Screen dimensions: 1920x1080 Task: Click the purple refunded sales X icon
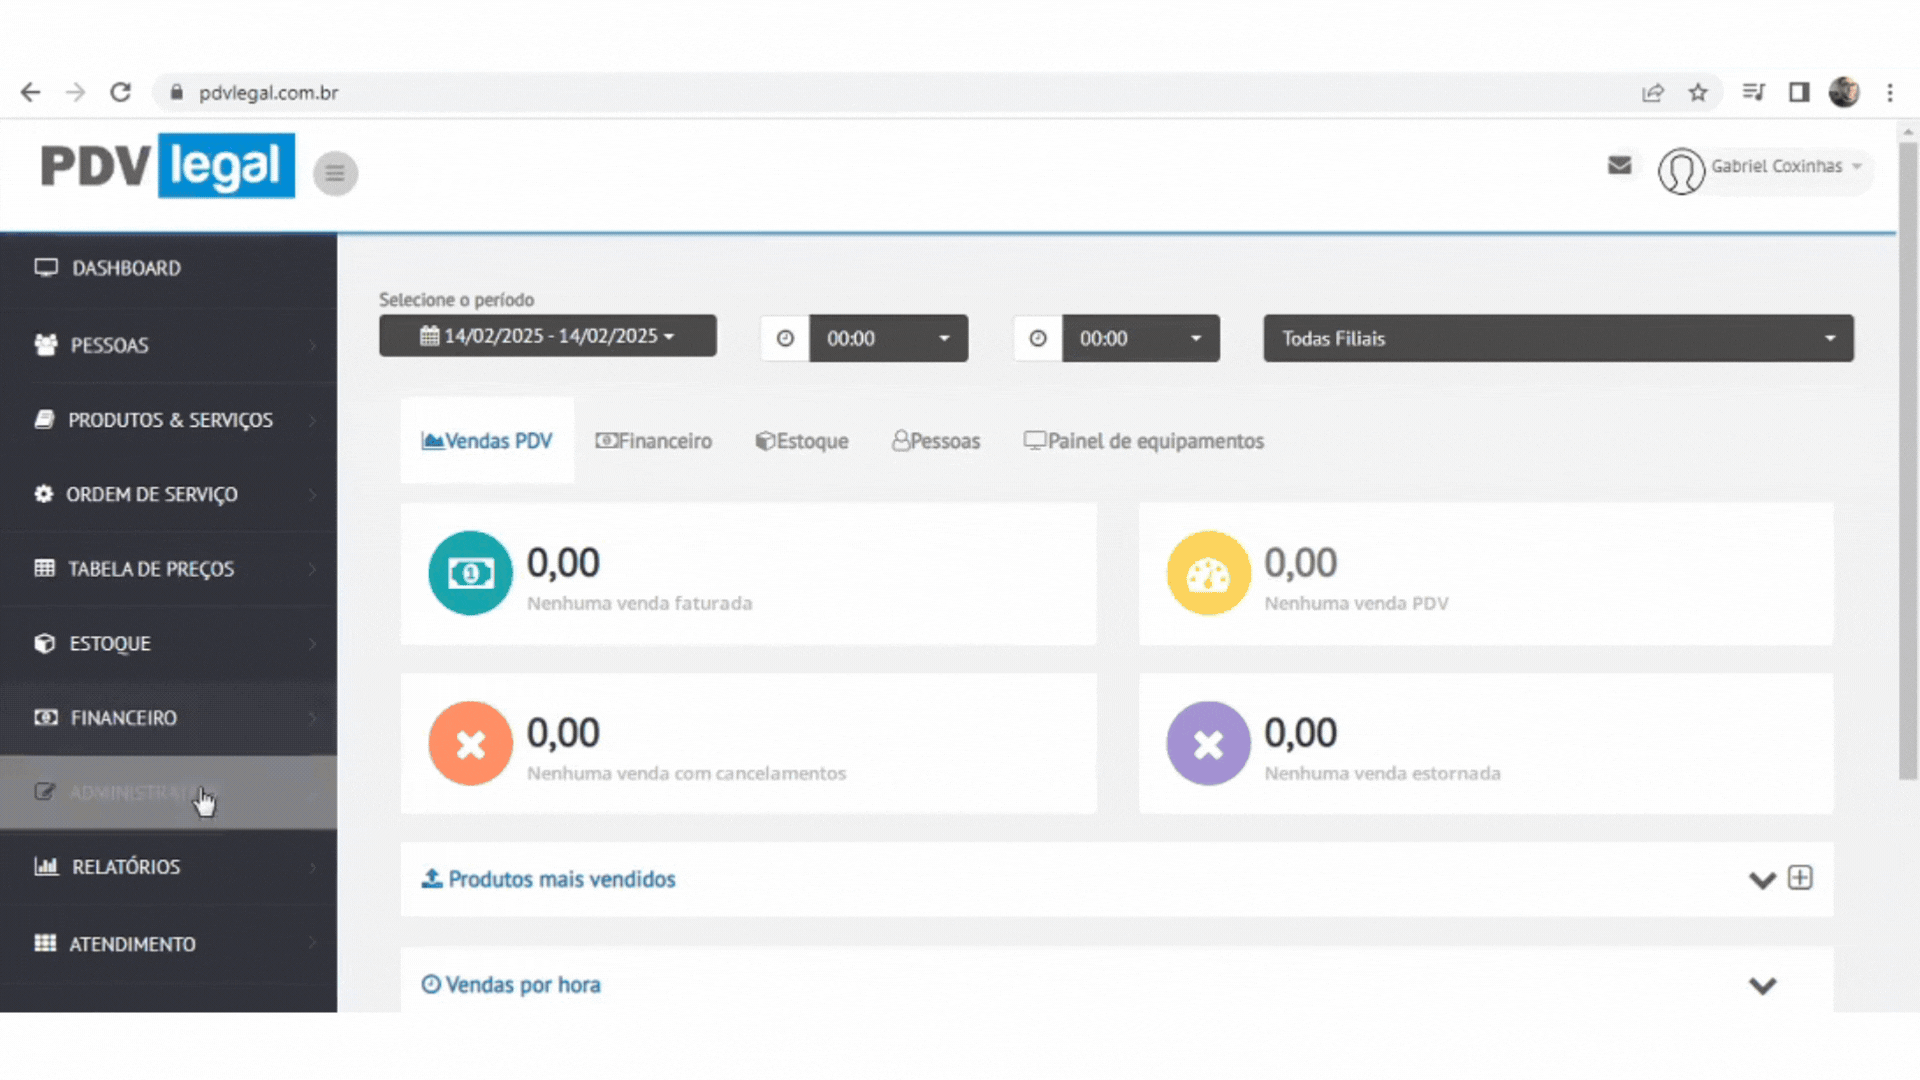click(1208, 744)
